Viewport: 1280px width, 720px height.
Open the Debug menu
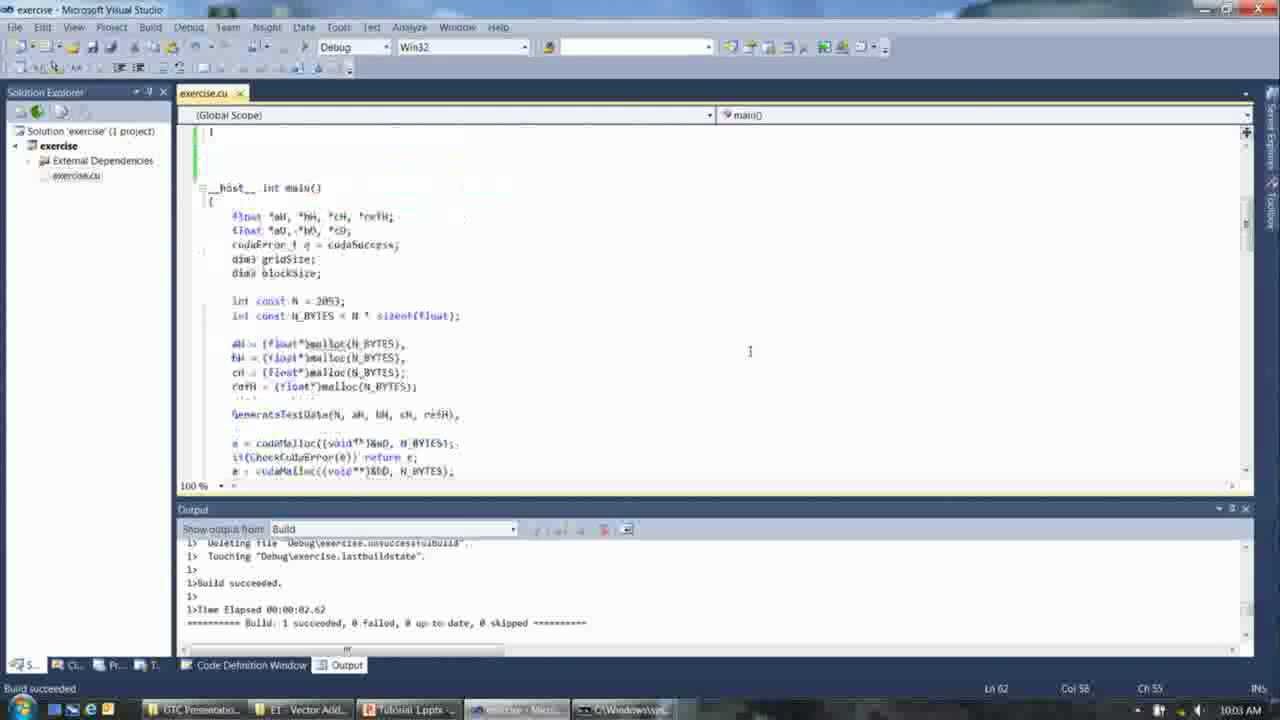(189, 27)
